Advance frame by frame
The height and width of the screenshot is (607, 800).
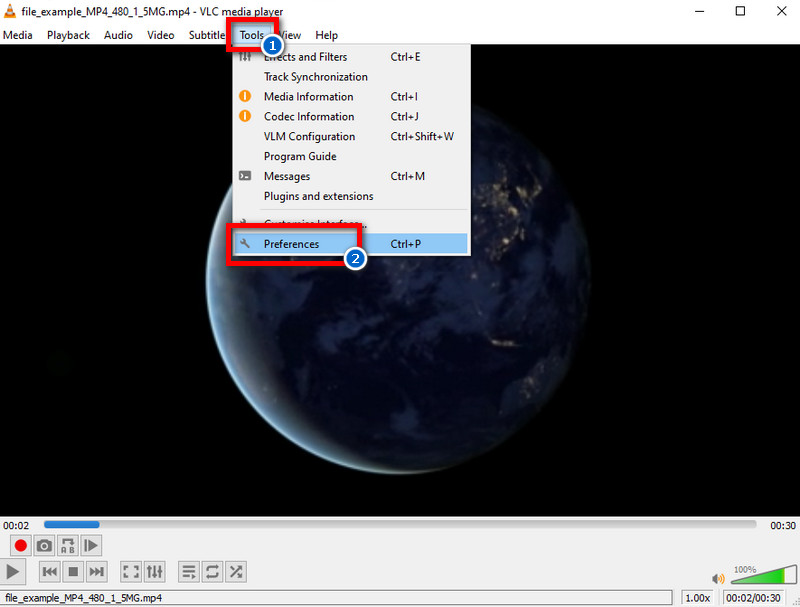coord(91,546)
